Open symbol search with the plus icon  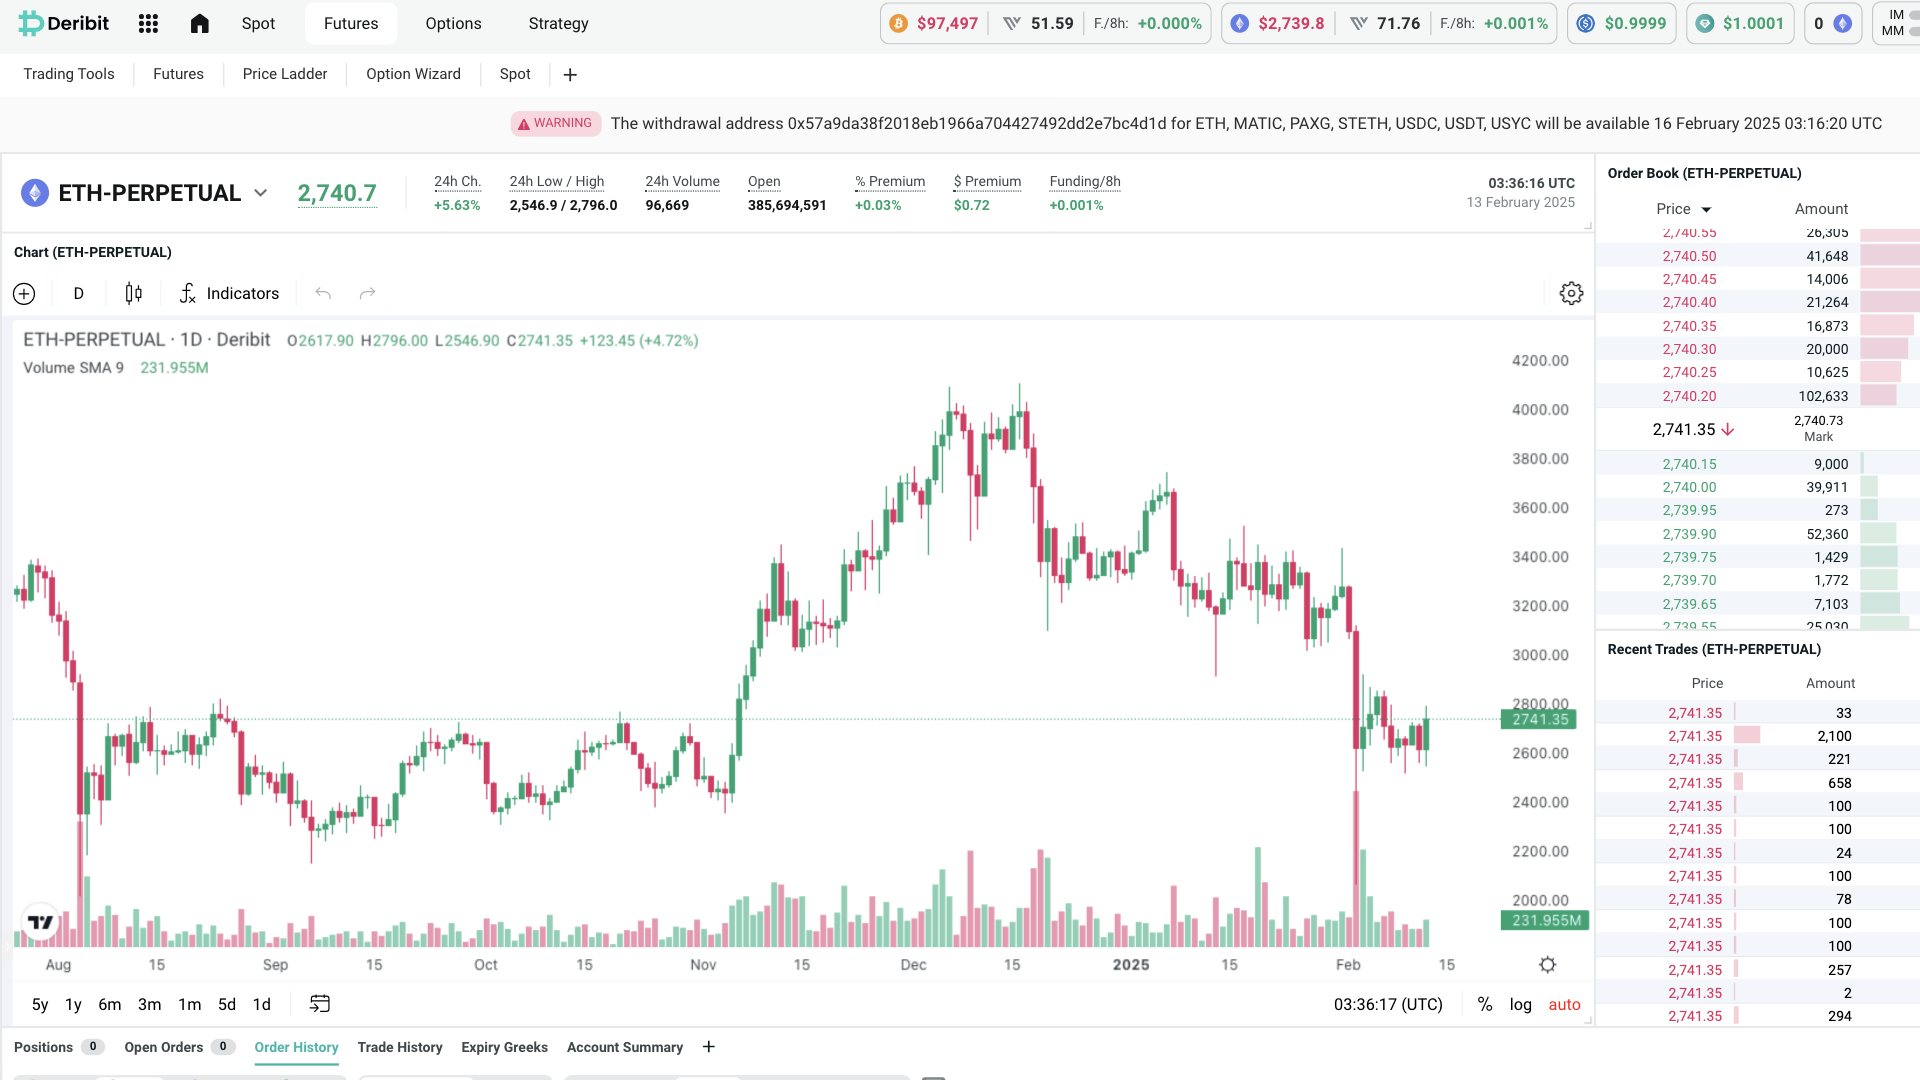point(24,293)
